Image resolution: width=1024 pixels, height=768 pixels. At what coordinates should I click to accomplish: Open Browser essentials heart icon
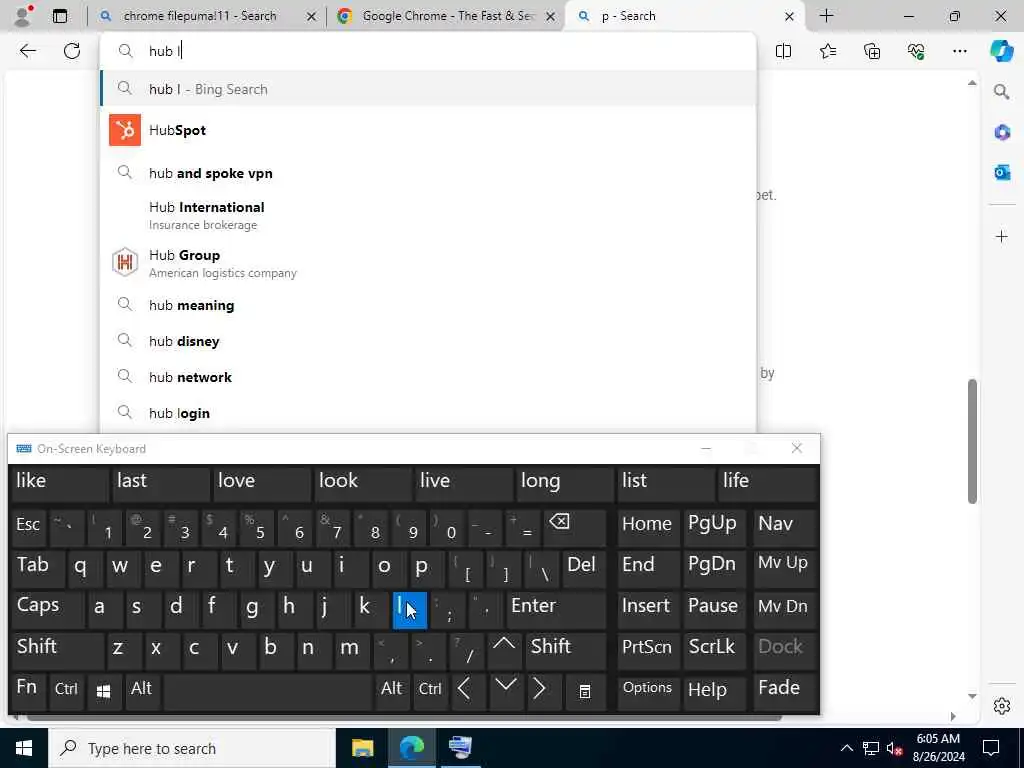coord(916,51)
